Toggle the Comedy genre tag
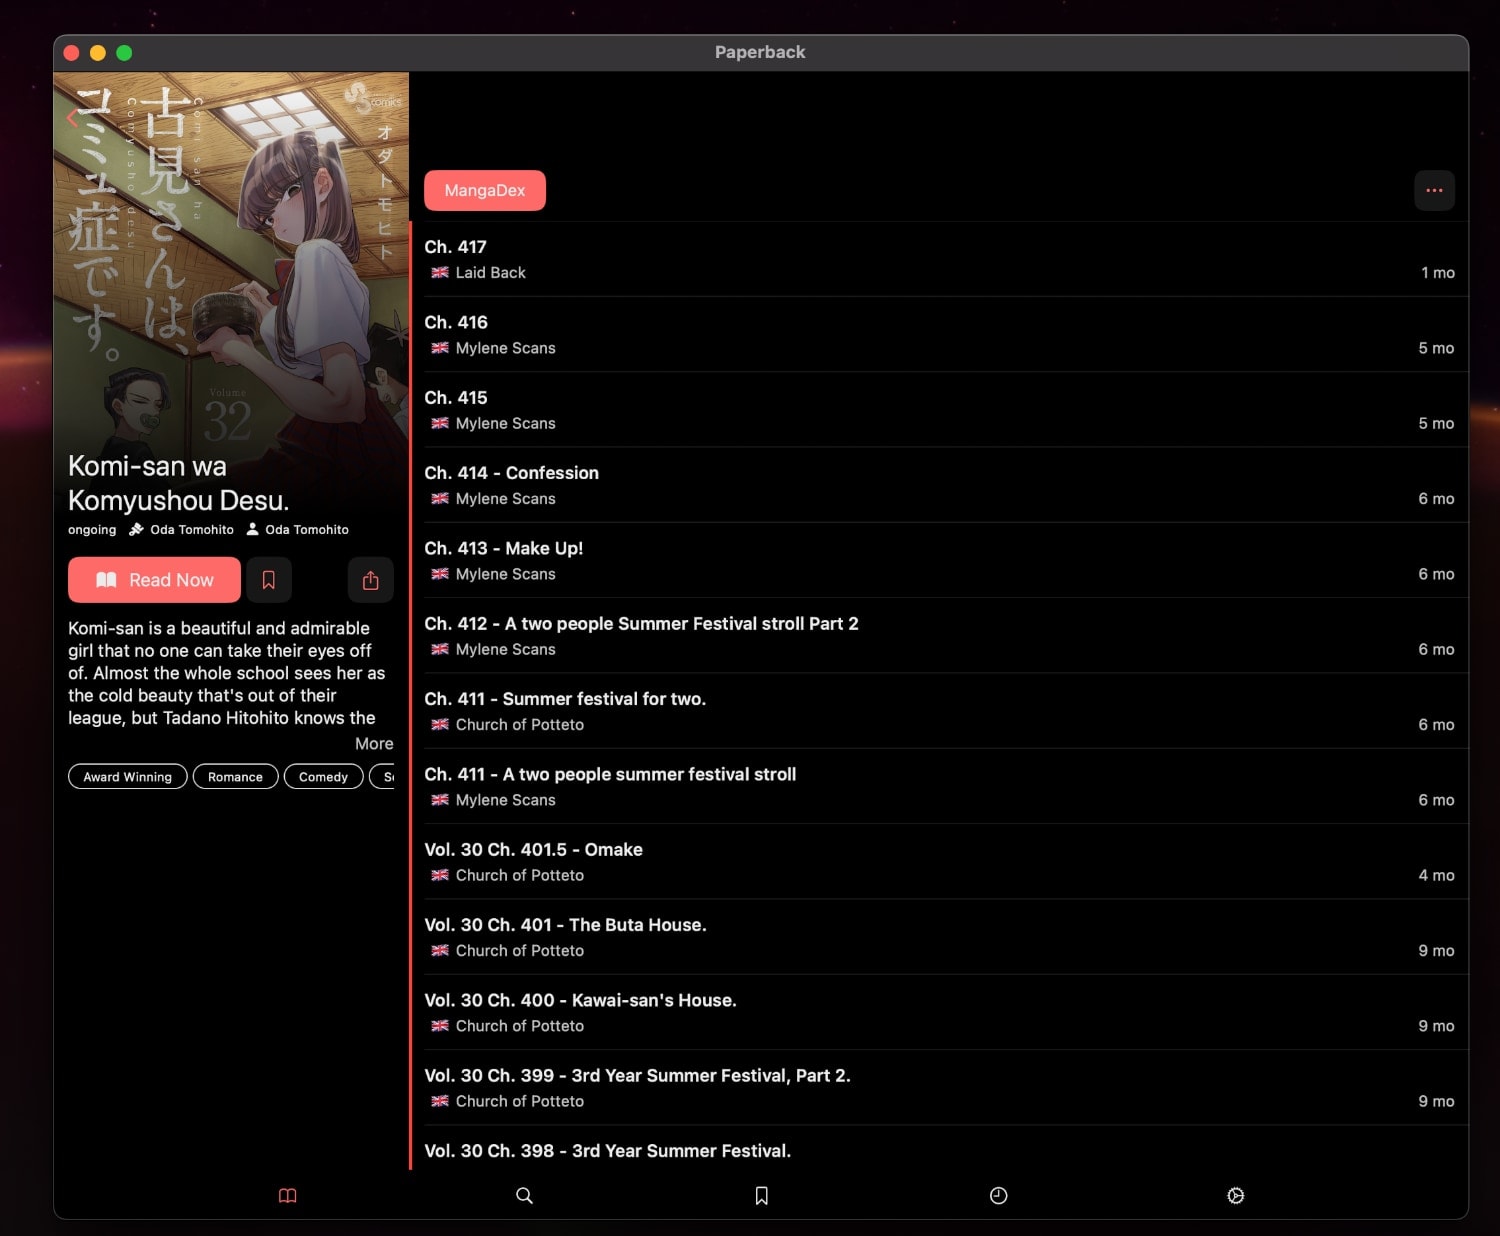This screenshot has height=1236, width=1500. pyautogui.click(x=323, y=776)
